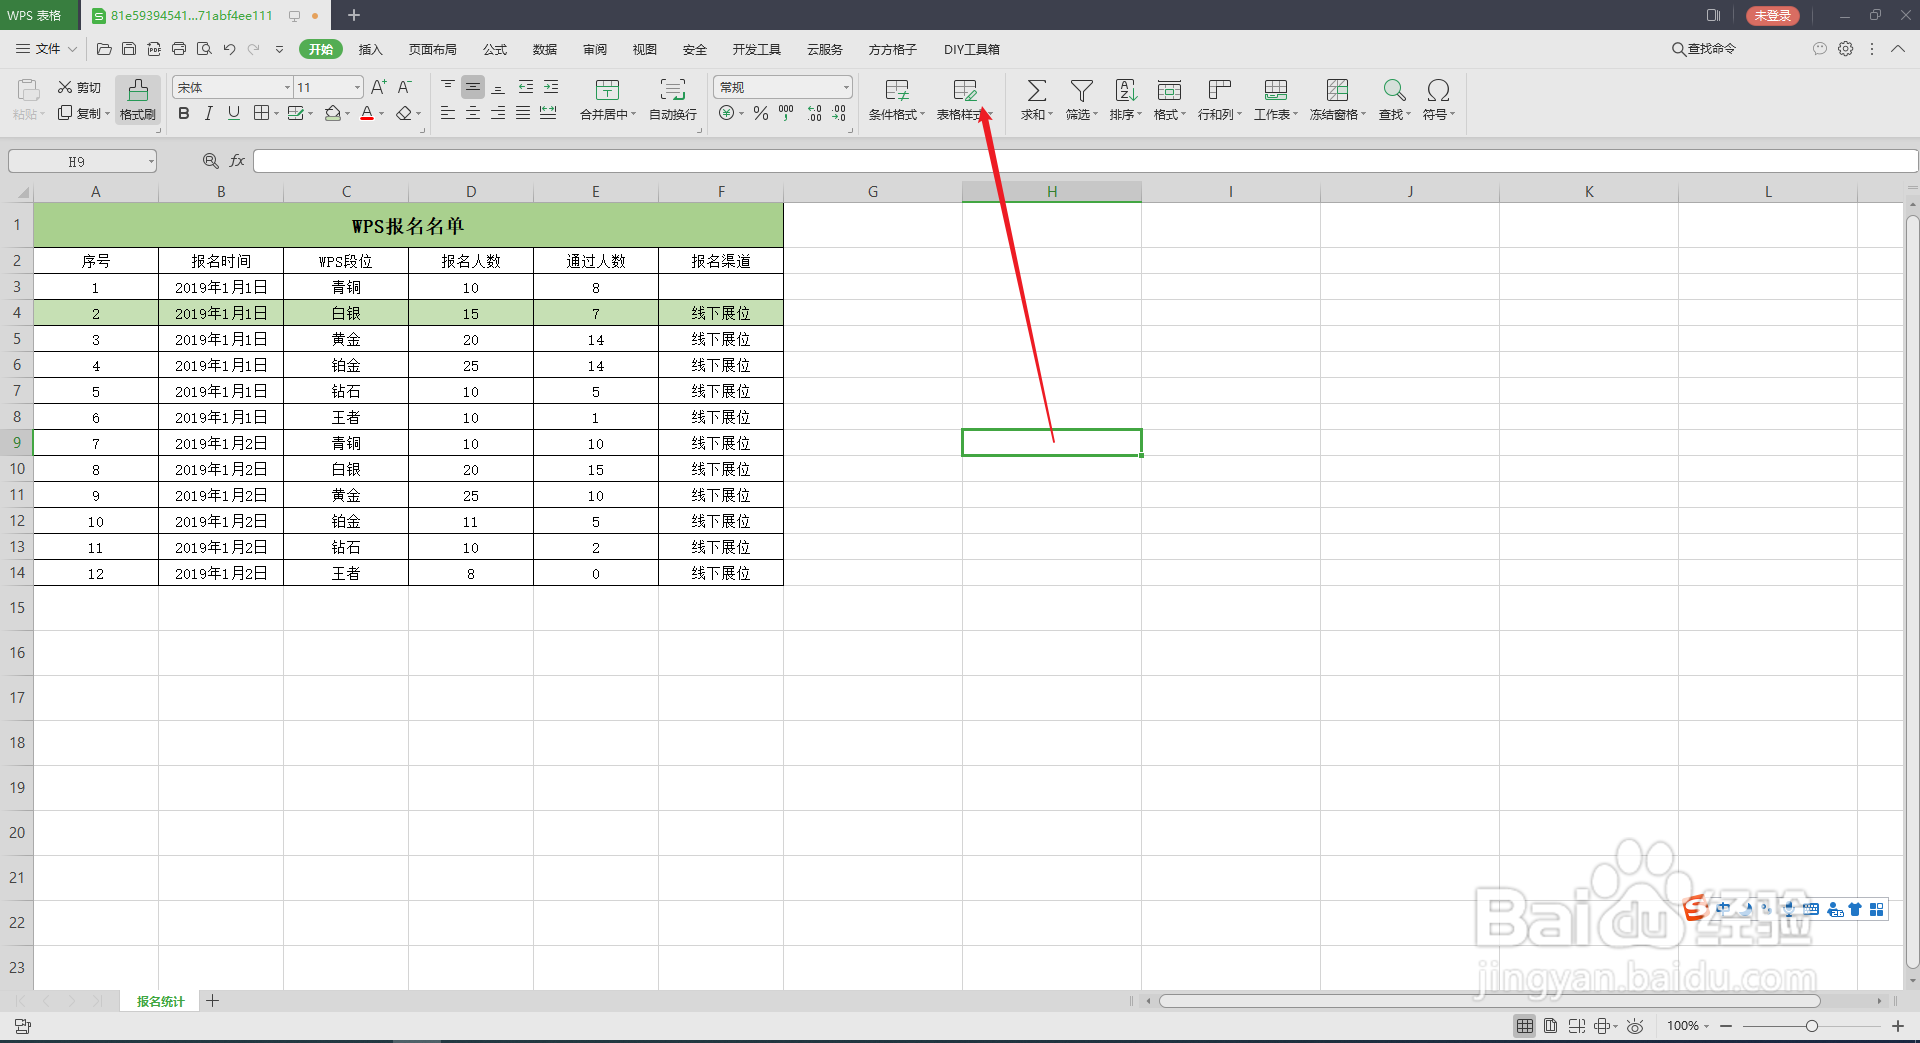Viewport: 1920px width, 1043px height.
Task: Switch to the 公式 (Formulas) tab
Action: (x=495, y=49)
